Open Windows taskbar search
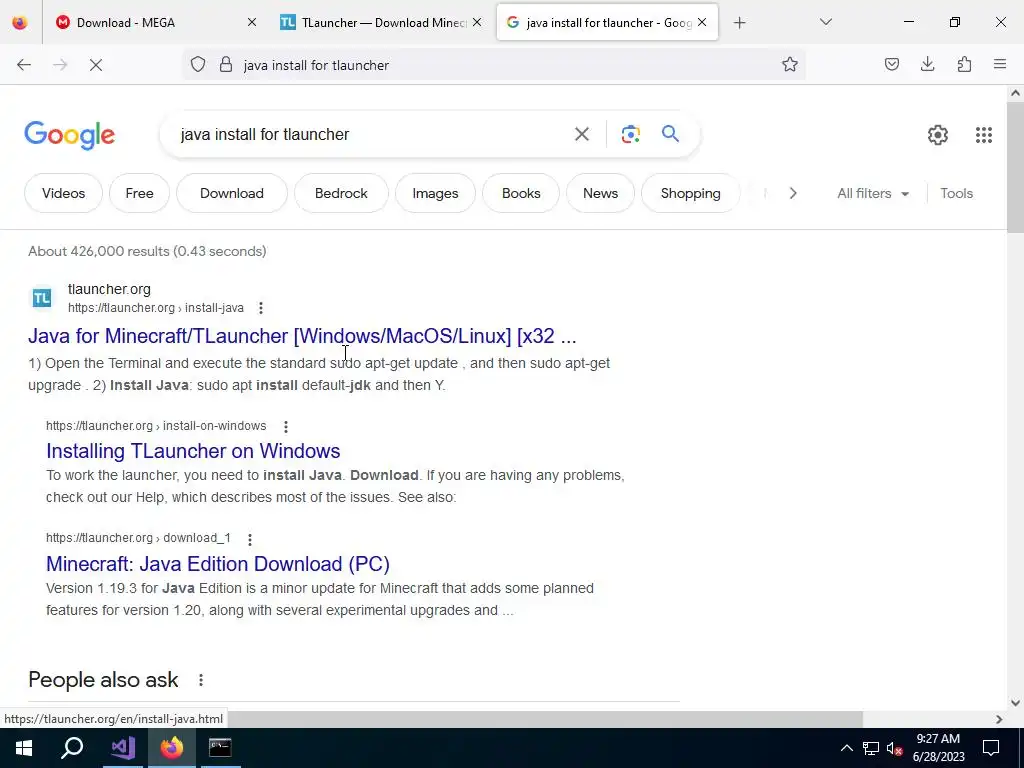 [72, 748]
